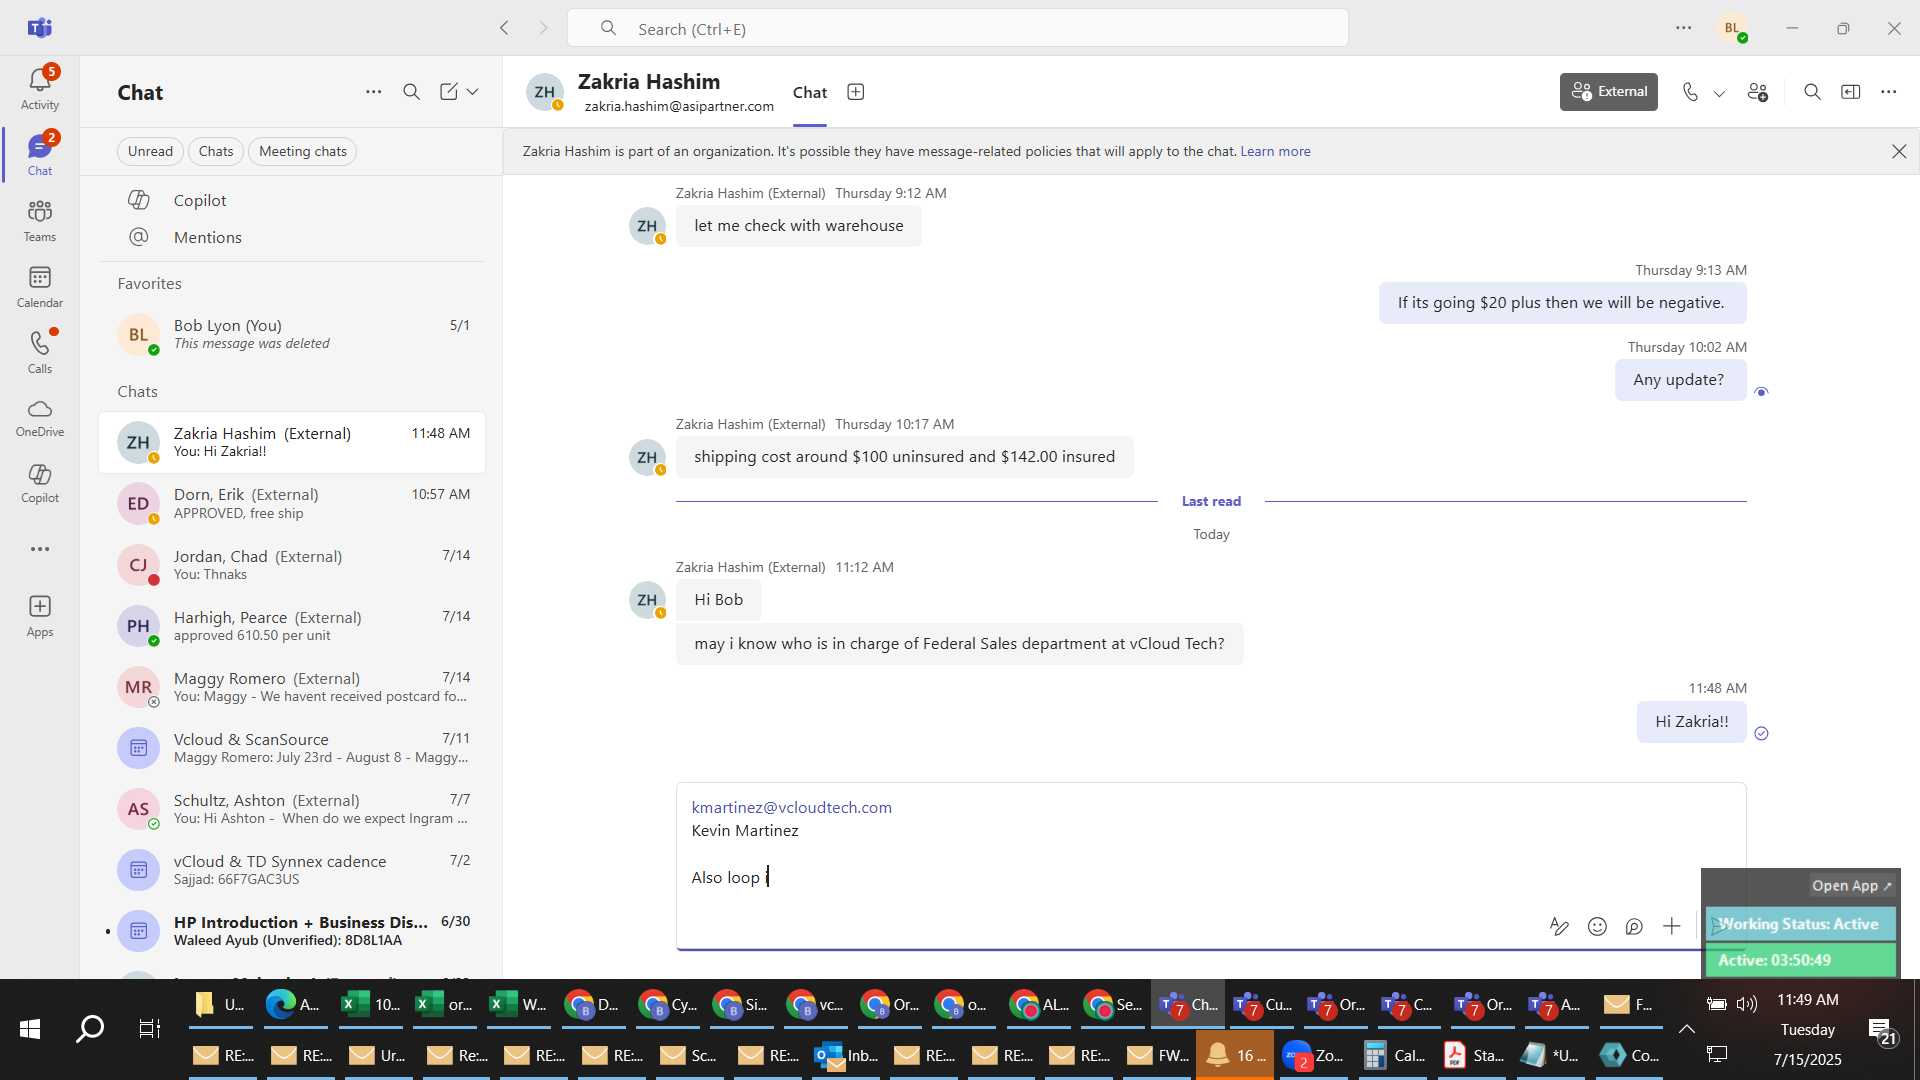This screenshot has width=1920, height=1080.
Task: Open chat with Schultz, Ashton
Action: pyautogui.click(x=292, y=809)
